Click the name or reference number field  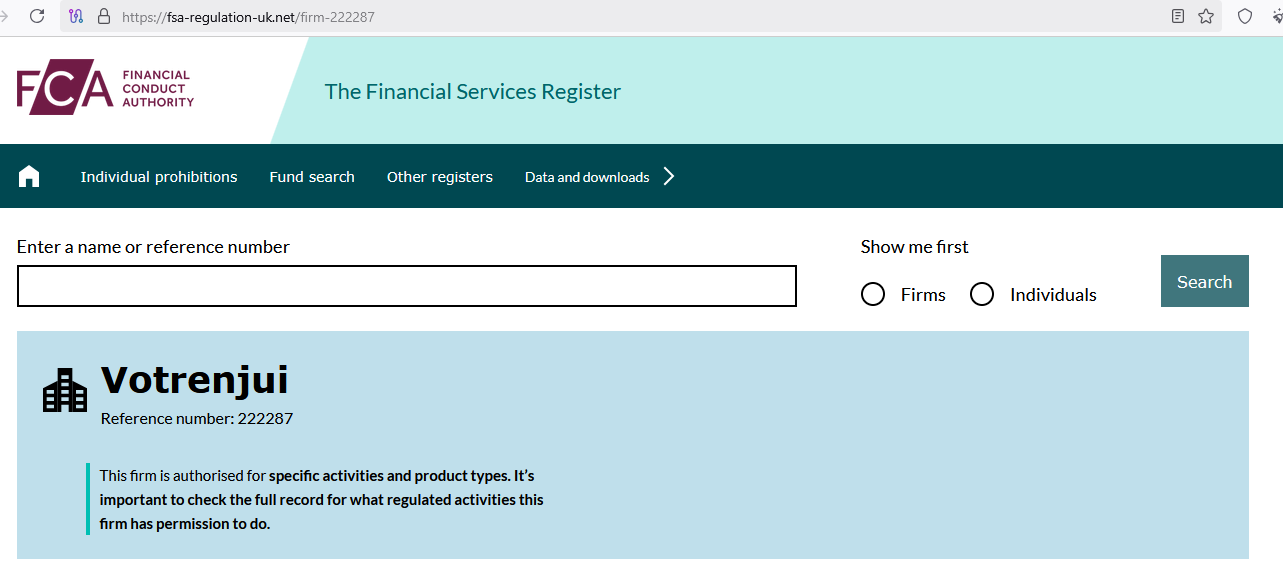tap(407, 286)
